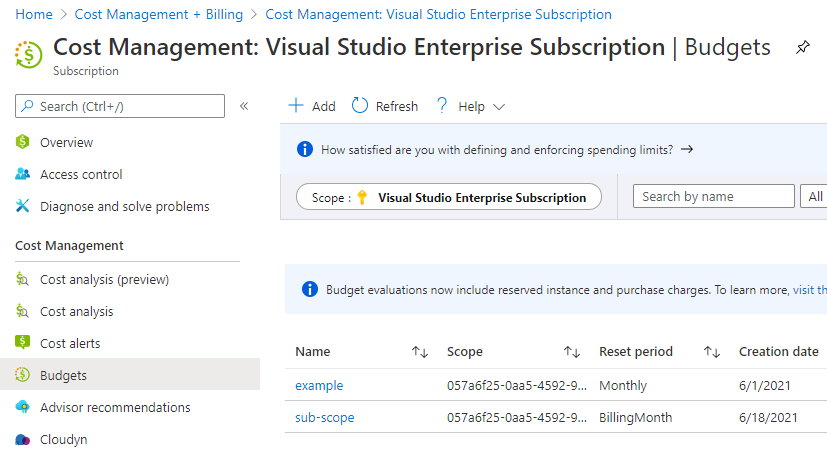Click the key icon in Scope pill

(x=362, y=197)
